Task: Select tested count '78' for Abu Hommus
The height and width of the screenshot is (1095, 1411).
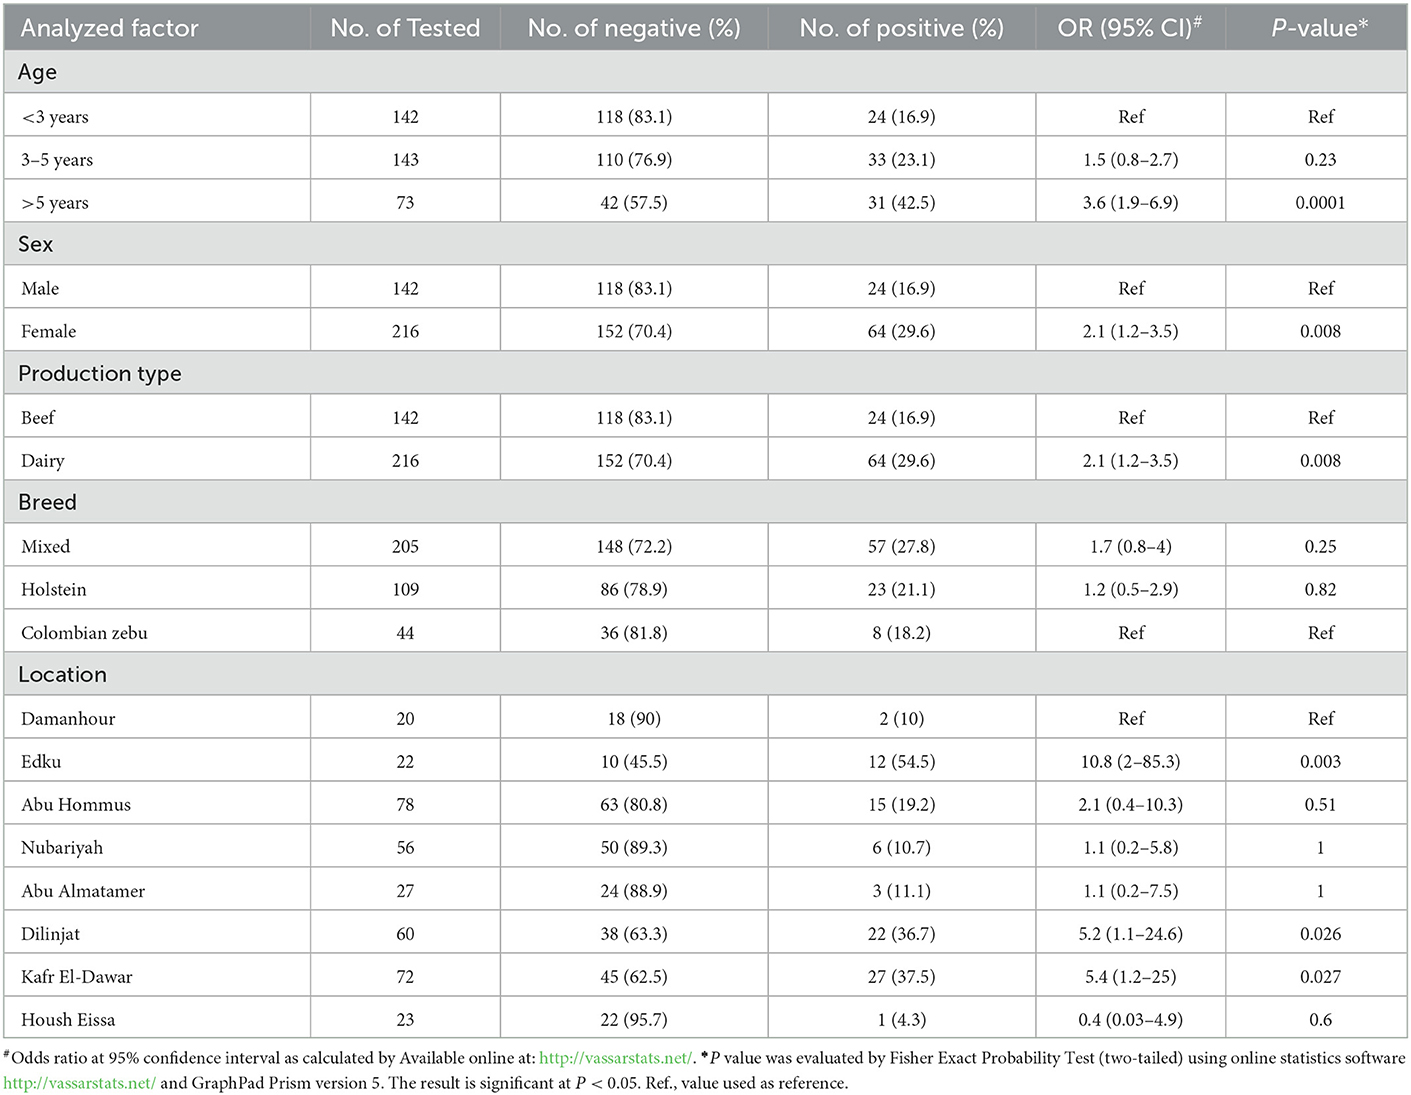Action: tap(405, 805)
